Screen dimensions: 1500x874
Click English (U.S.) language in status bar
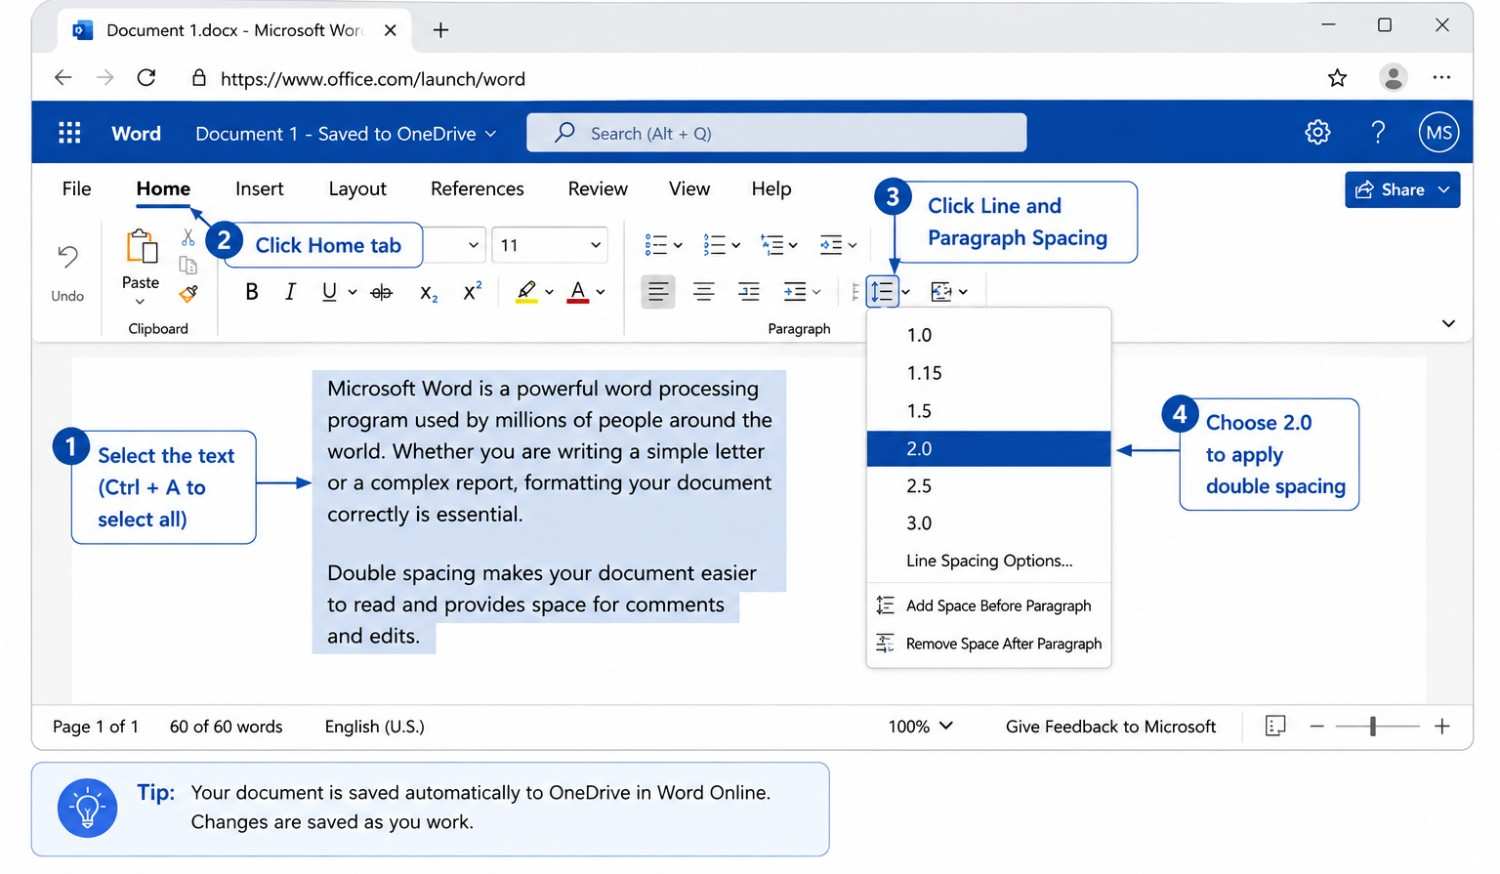374,727
